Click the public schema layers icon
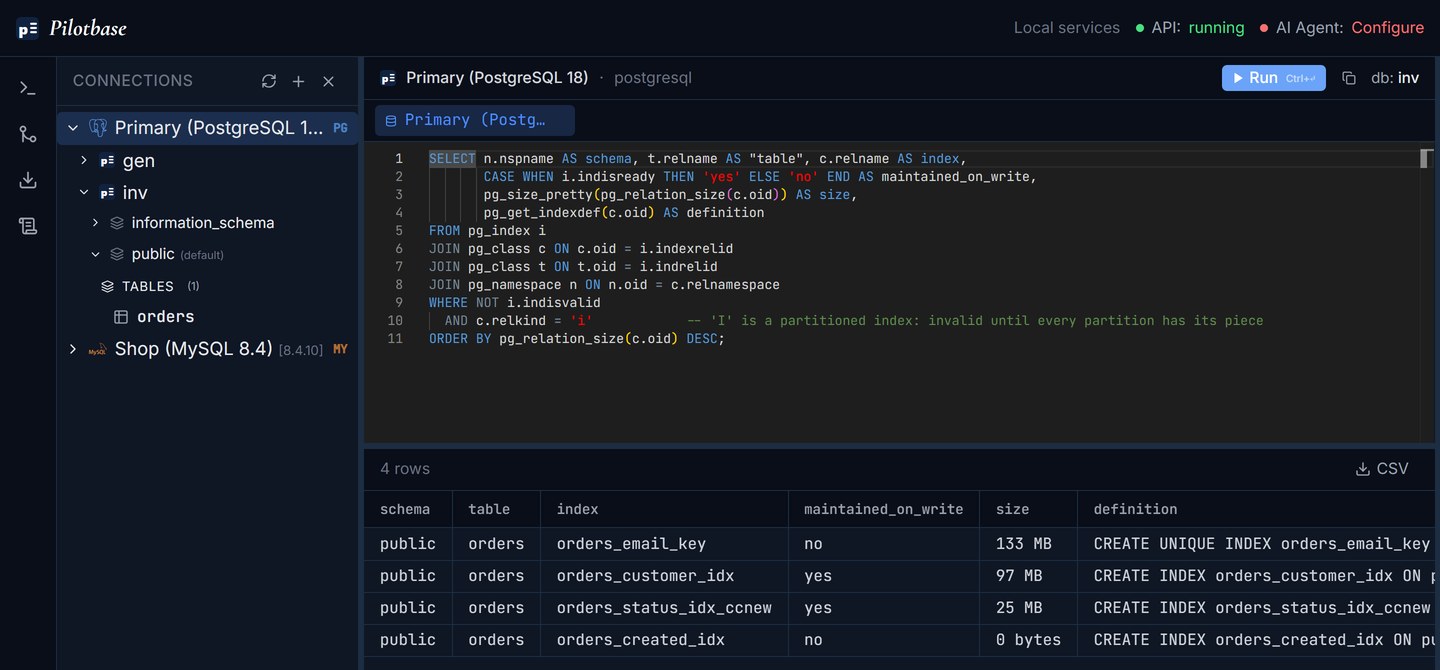 pyautogui.click(x=117, y=254)
